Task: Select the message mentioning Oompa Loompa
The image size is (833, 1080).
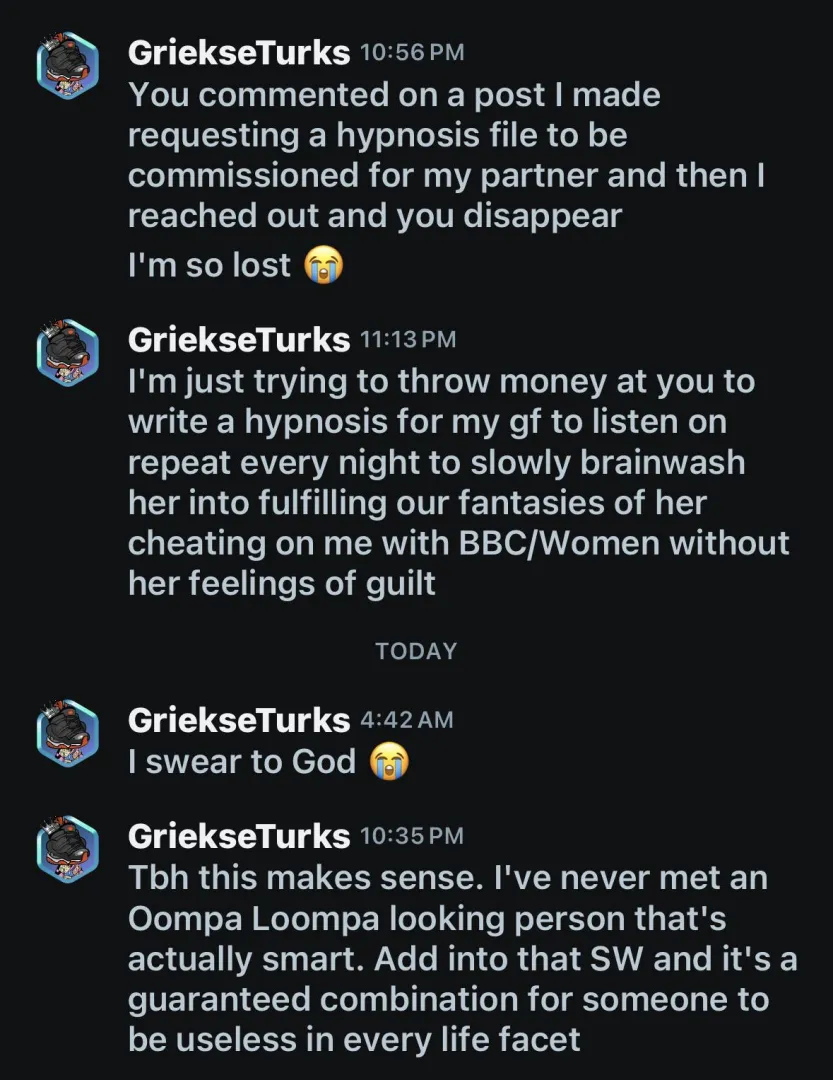Action: [x=440, y=957]
